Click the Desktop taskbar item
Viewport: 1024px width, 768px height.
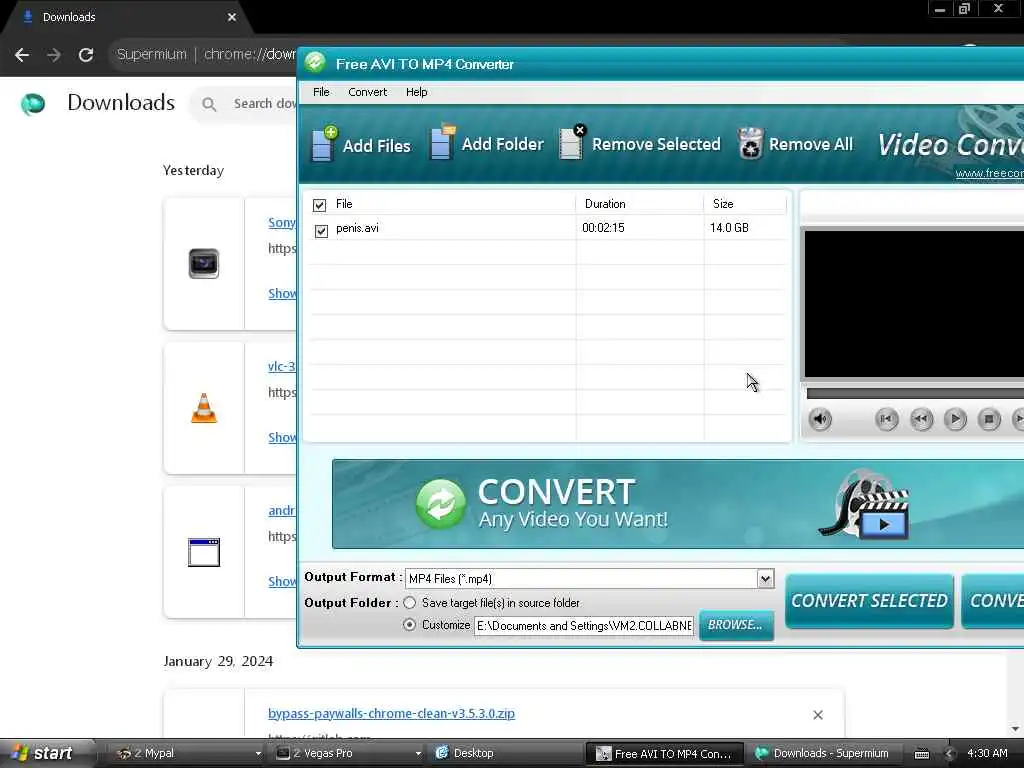tap(503, 754)
